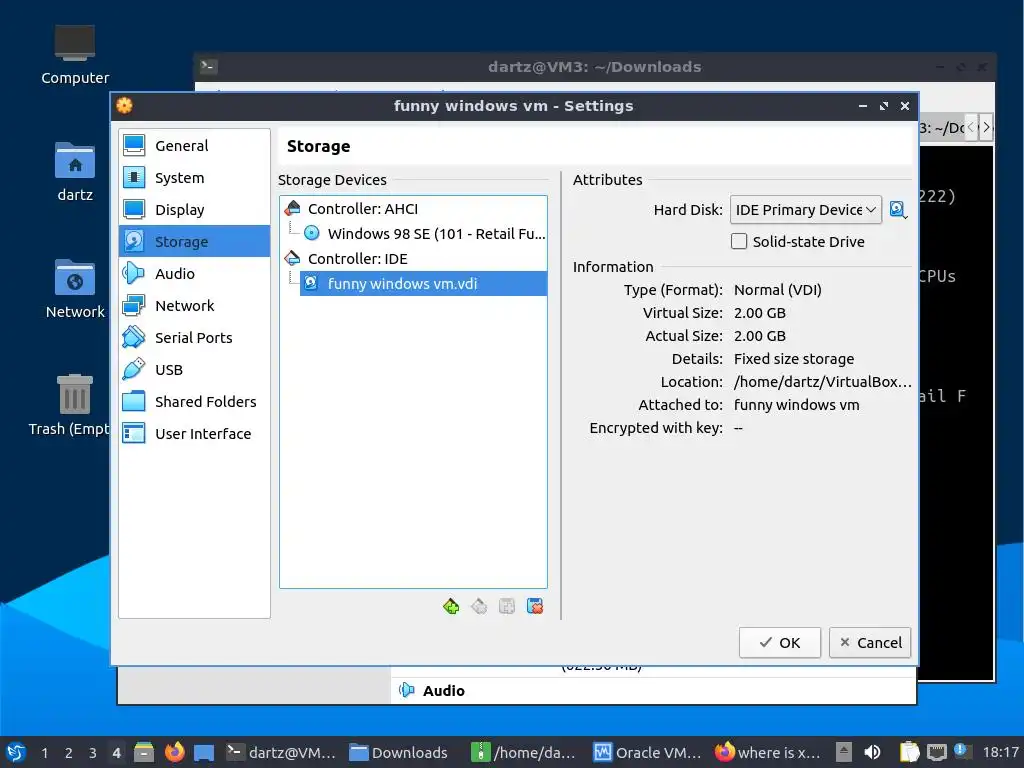Maximize the Settings dialog window
Viewport: 1024px width, 768px height.
884,106
